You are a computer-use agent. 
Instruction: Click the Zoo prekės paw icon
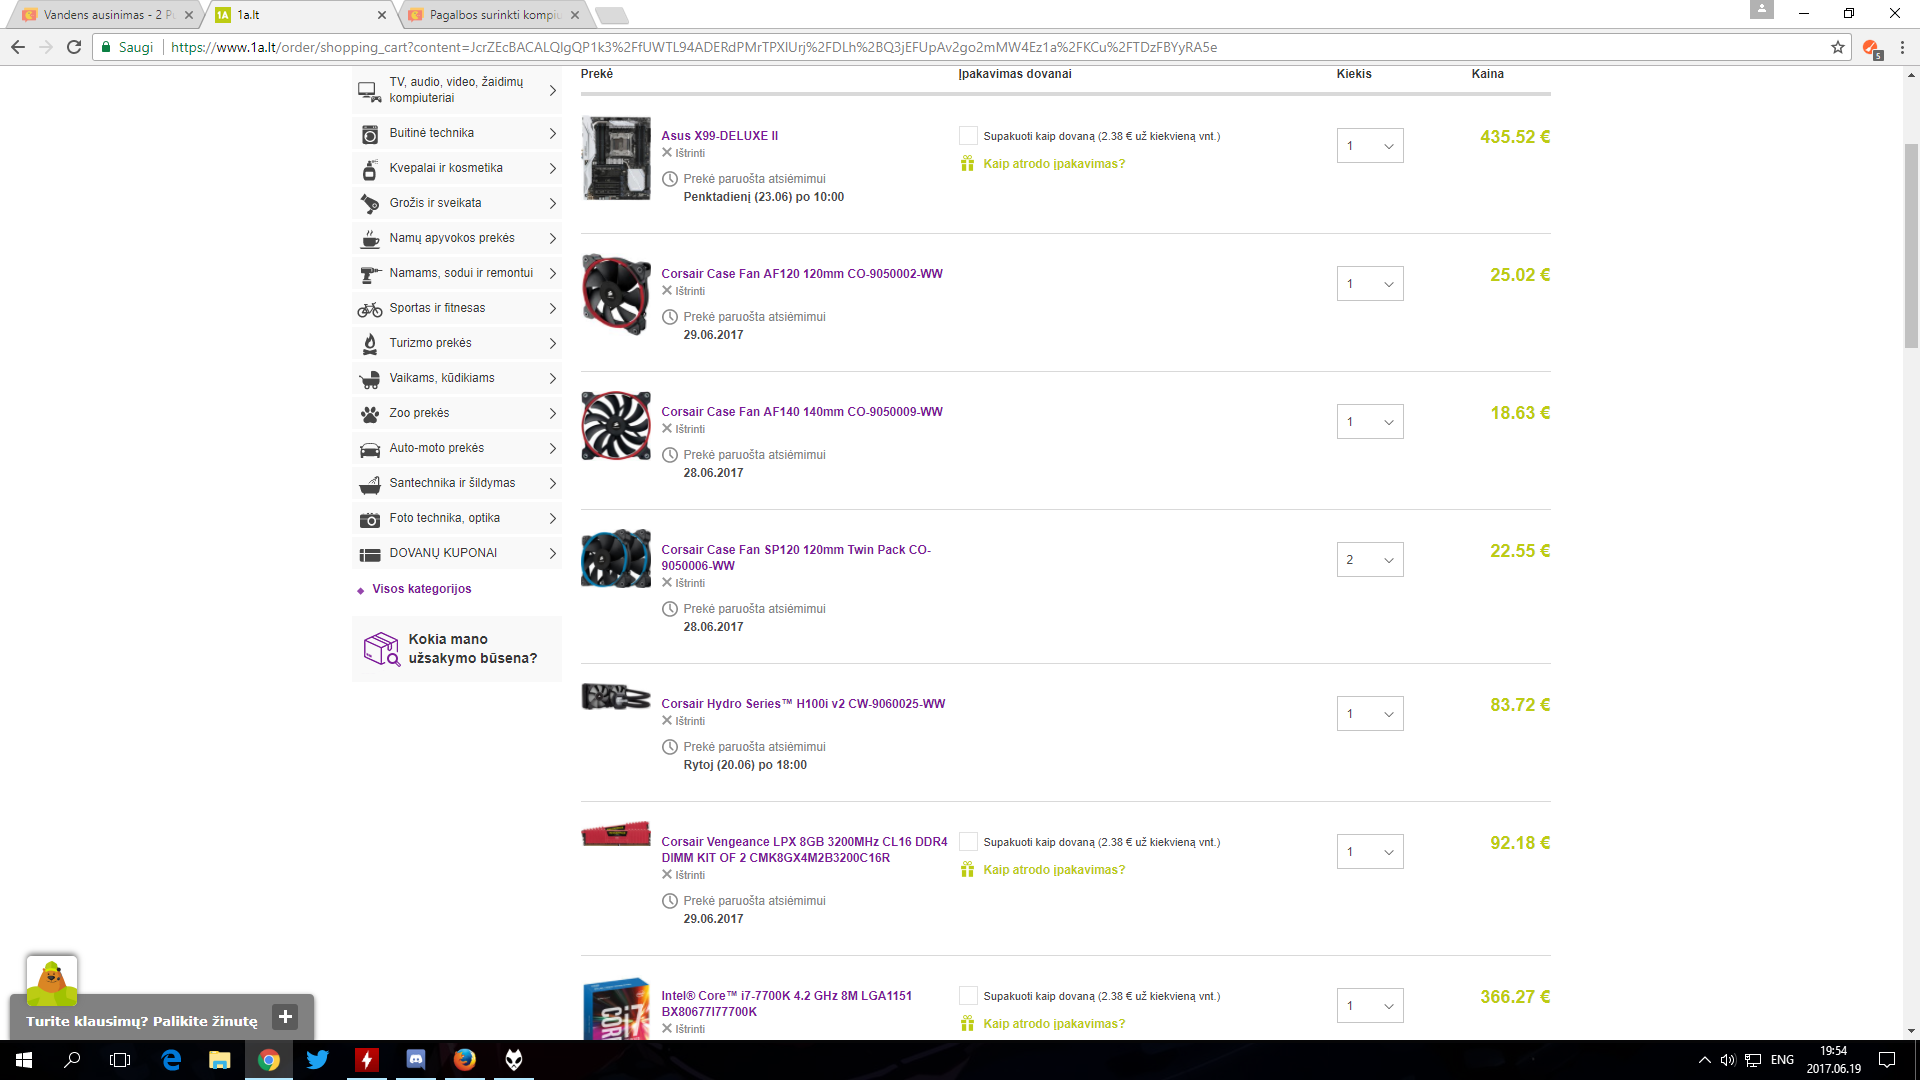(x=370, y=414)
